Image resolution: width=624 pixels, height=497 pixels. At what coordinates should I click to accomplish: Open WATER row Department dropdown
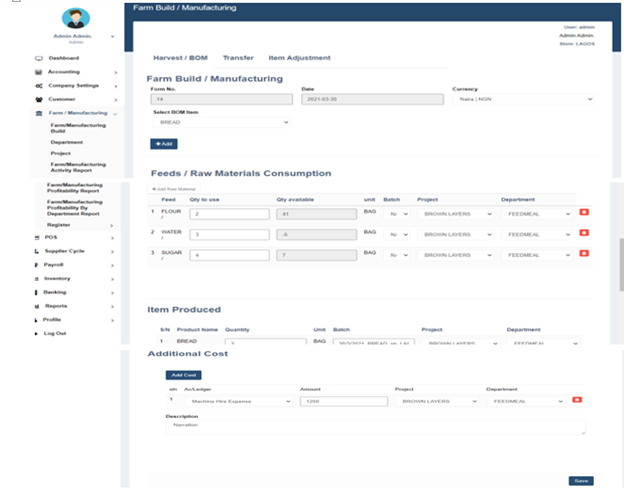pos(536,234)
